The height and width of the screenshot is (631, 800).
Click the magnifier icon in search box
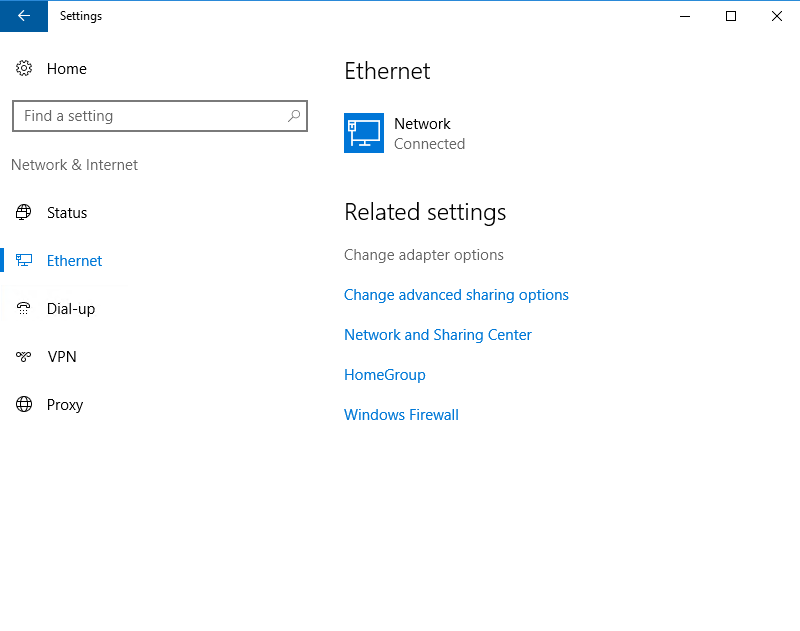[x=294, y=116]
